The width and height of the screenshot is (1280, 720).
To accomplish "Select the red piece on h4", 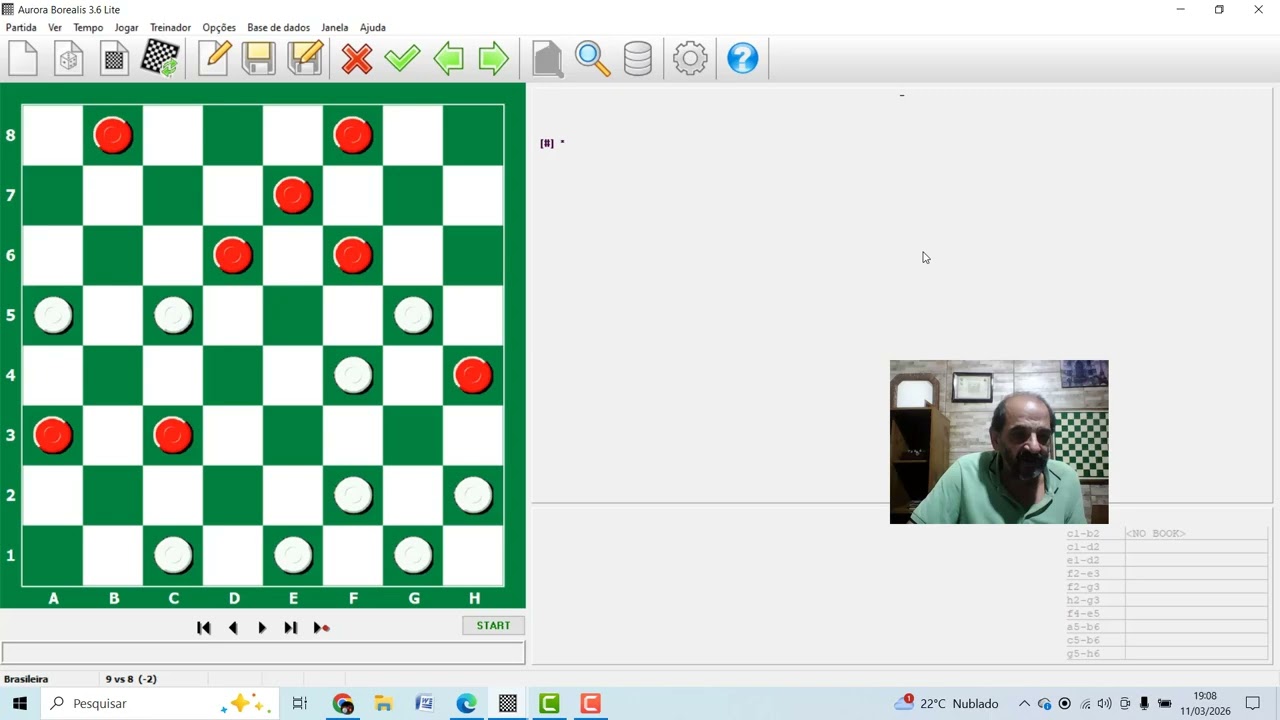I will pyautogui.click(x=473, y=375).
